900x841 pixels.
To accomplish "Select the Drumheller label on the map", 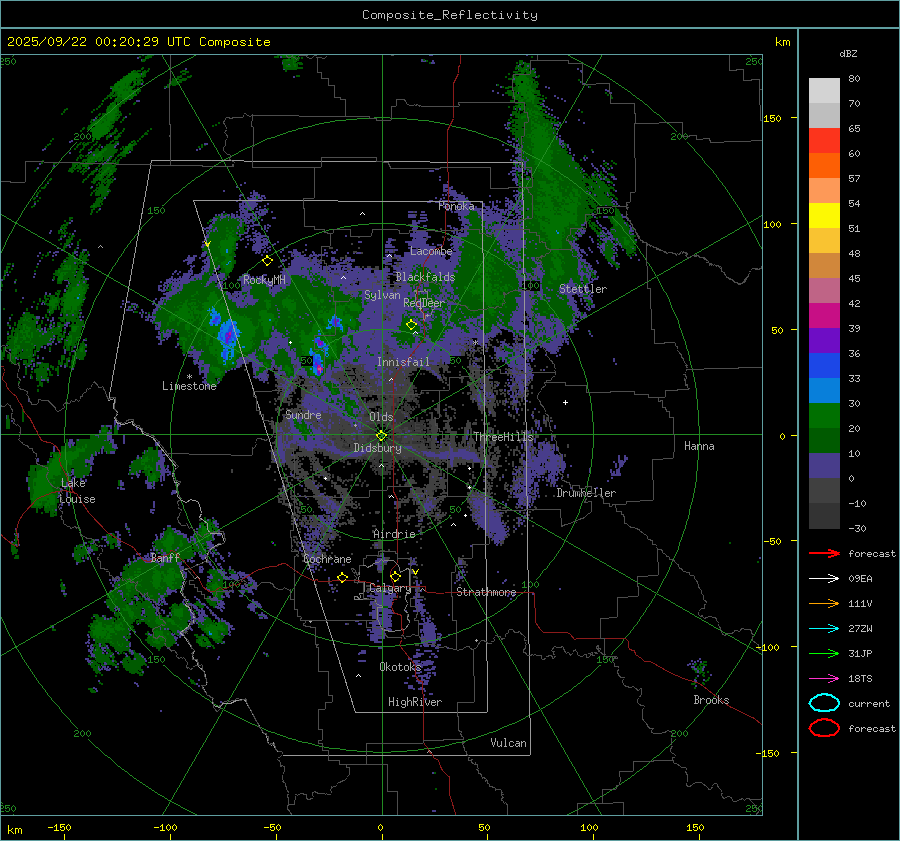I will coord(586,493).
